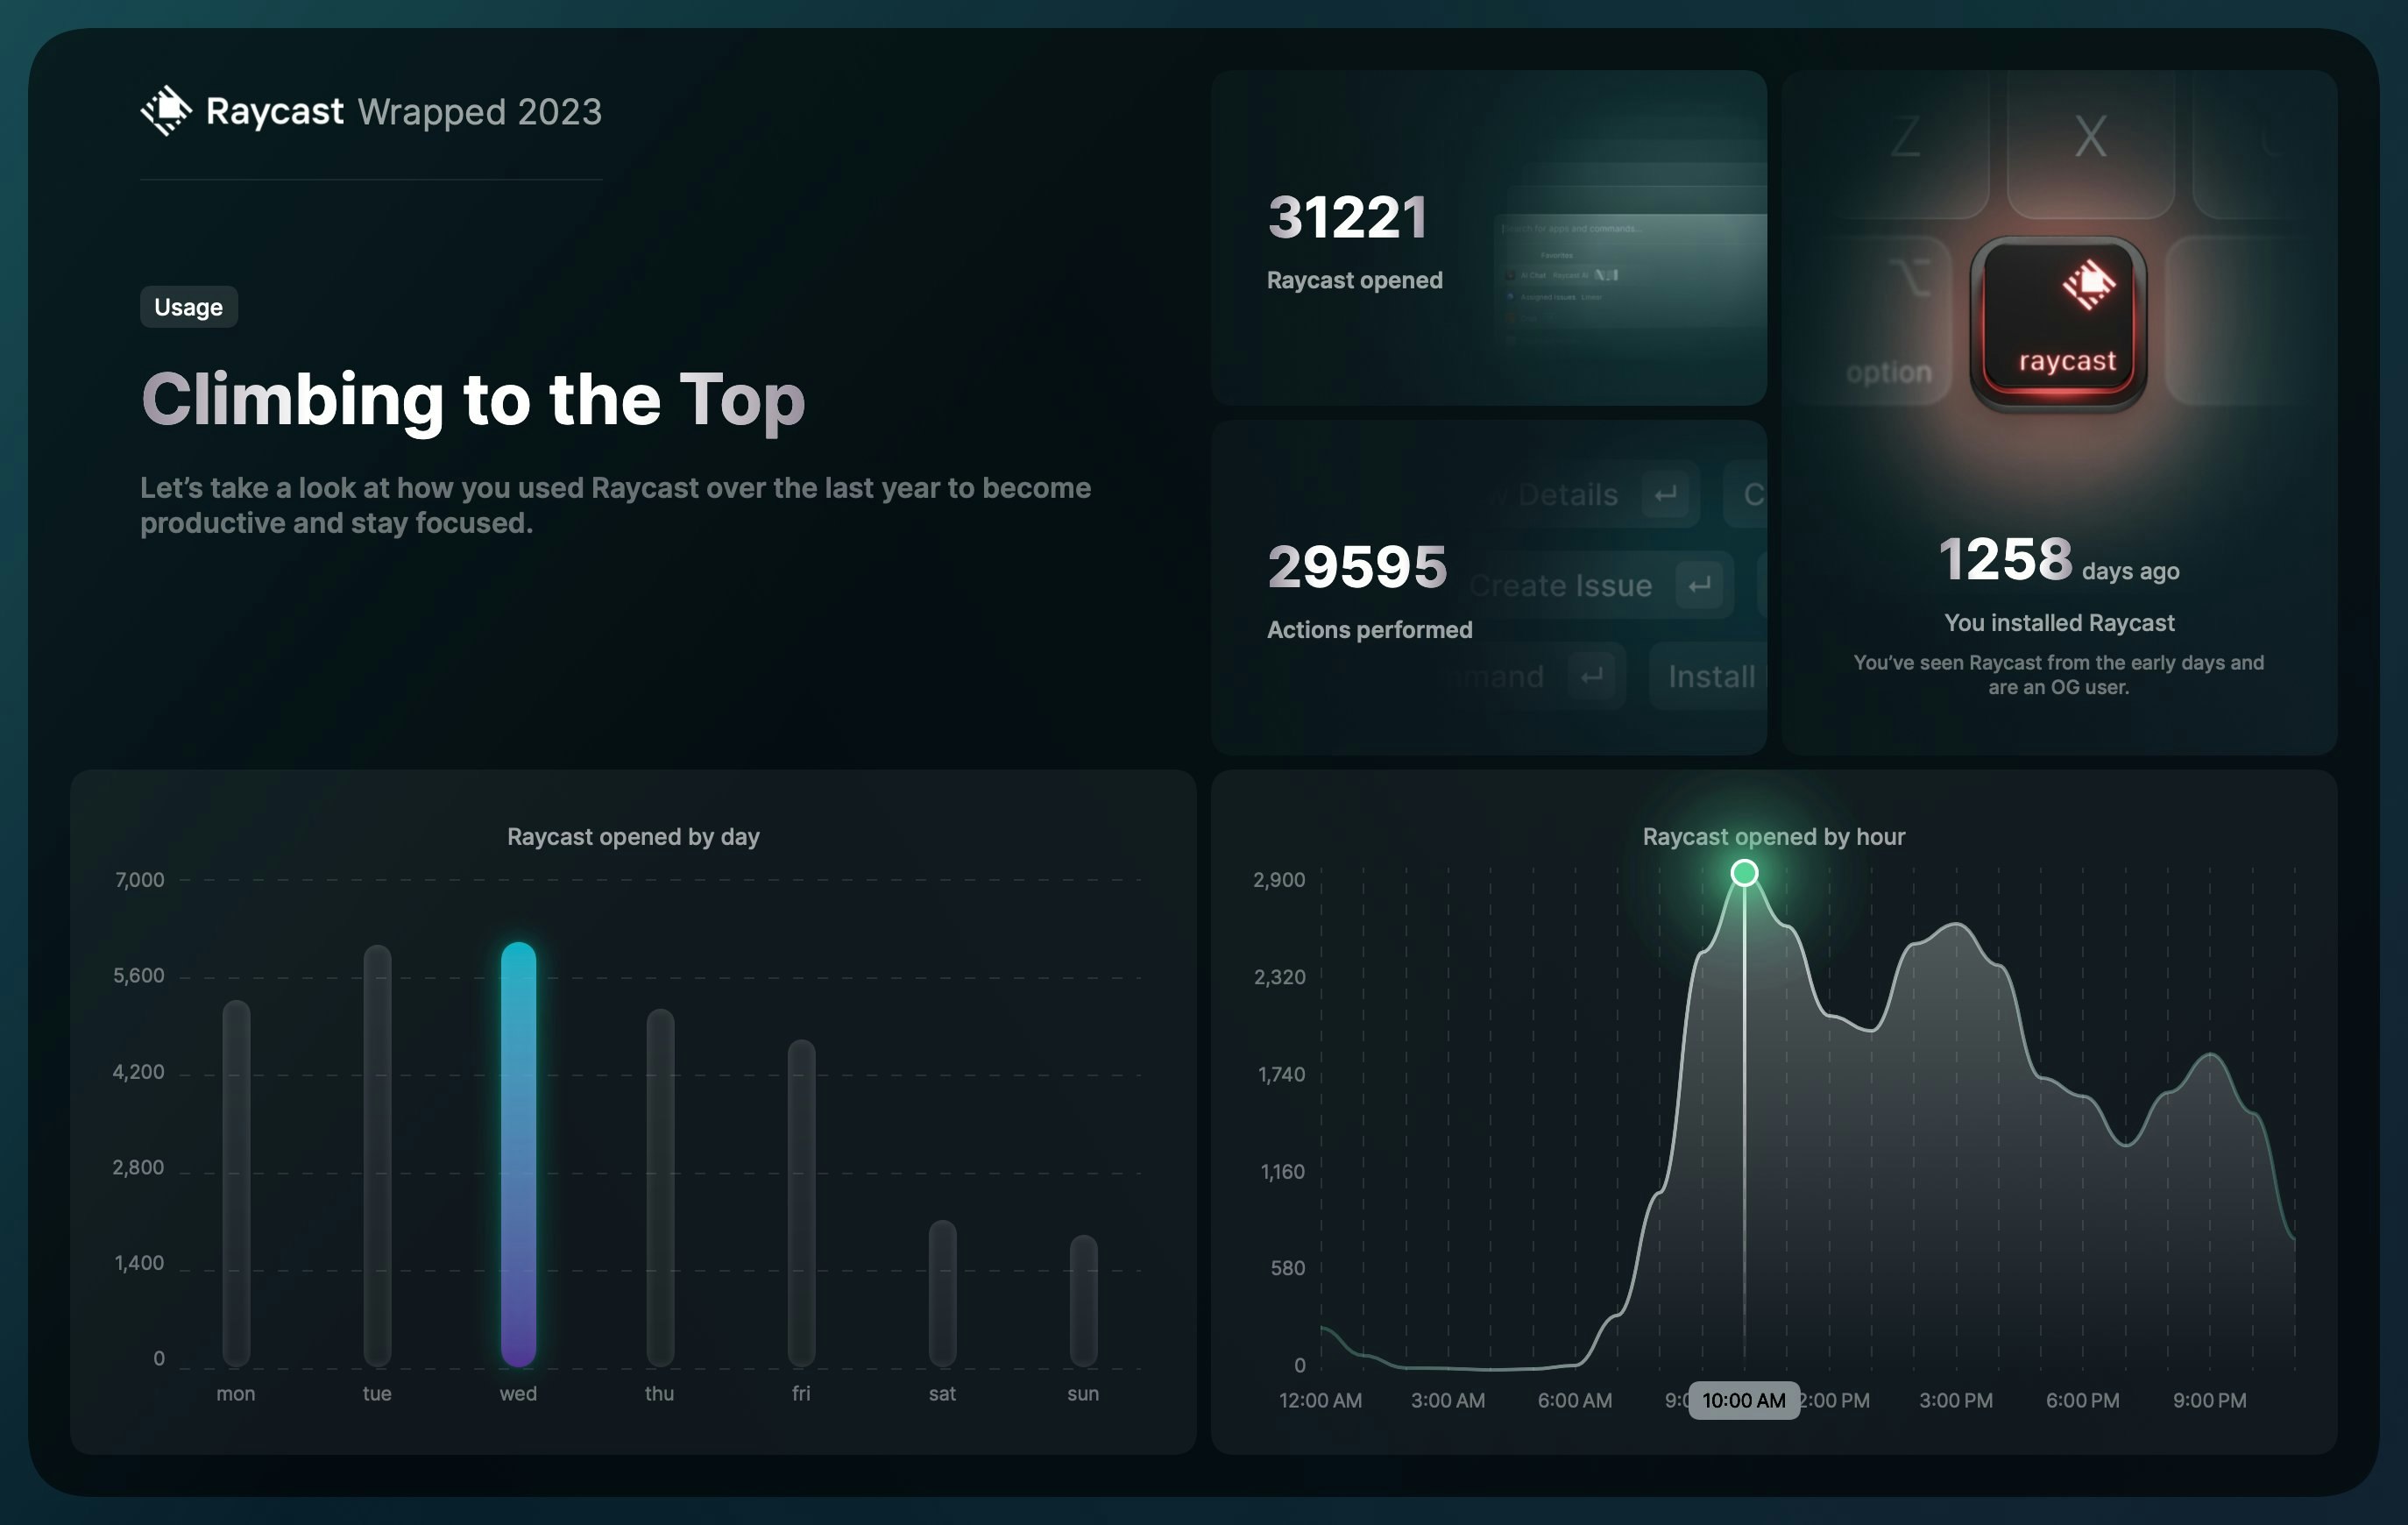Click the "9:00 PM" axis label
This screenshot has height=1525, width=2408.
click(2210, 1400)
